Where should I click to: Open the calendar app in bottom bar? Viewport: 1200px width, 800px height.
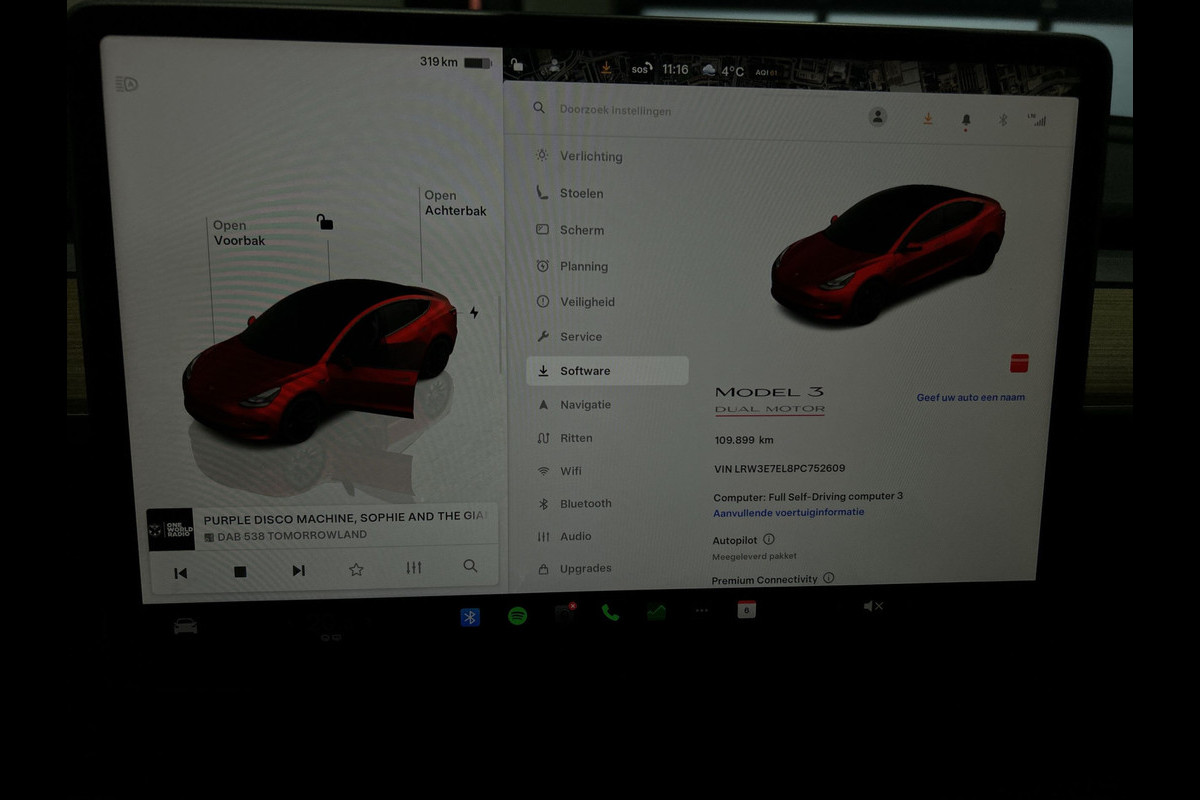click(746, 610)
